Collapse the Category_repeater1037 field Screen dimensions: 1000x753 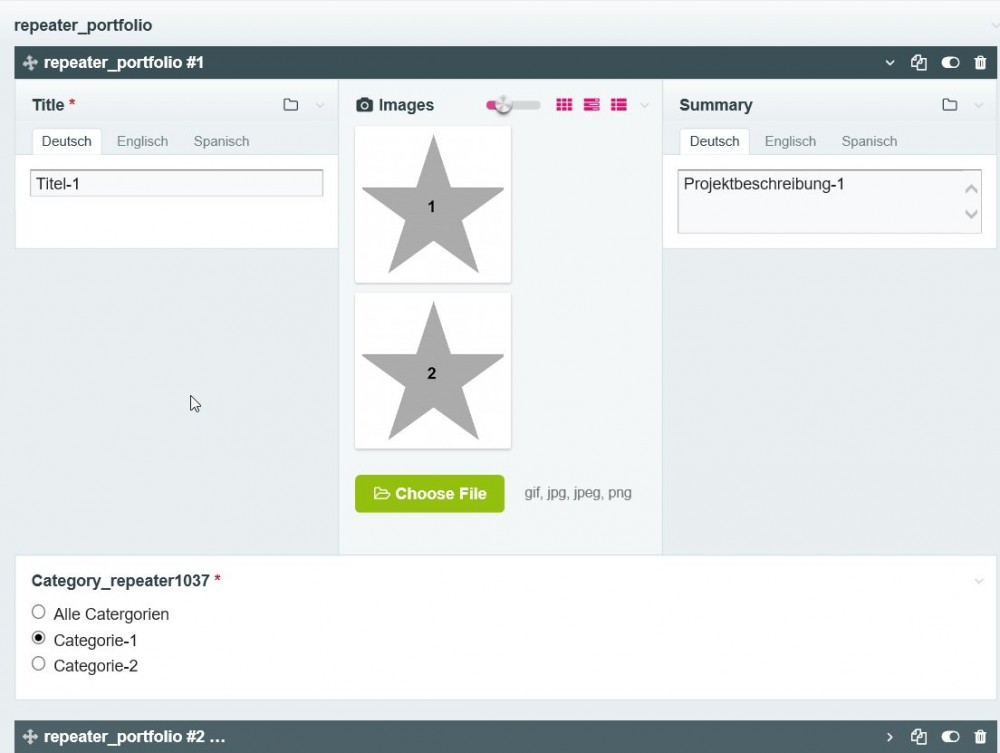(x=979, y=581)
